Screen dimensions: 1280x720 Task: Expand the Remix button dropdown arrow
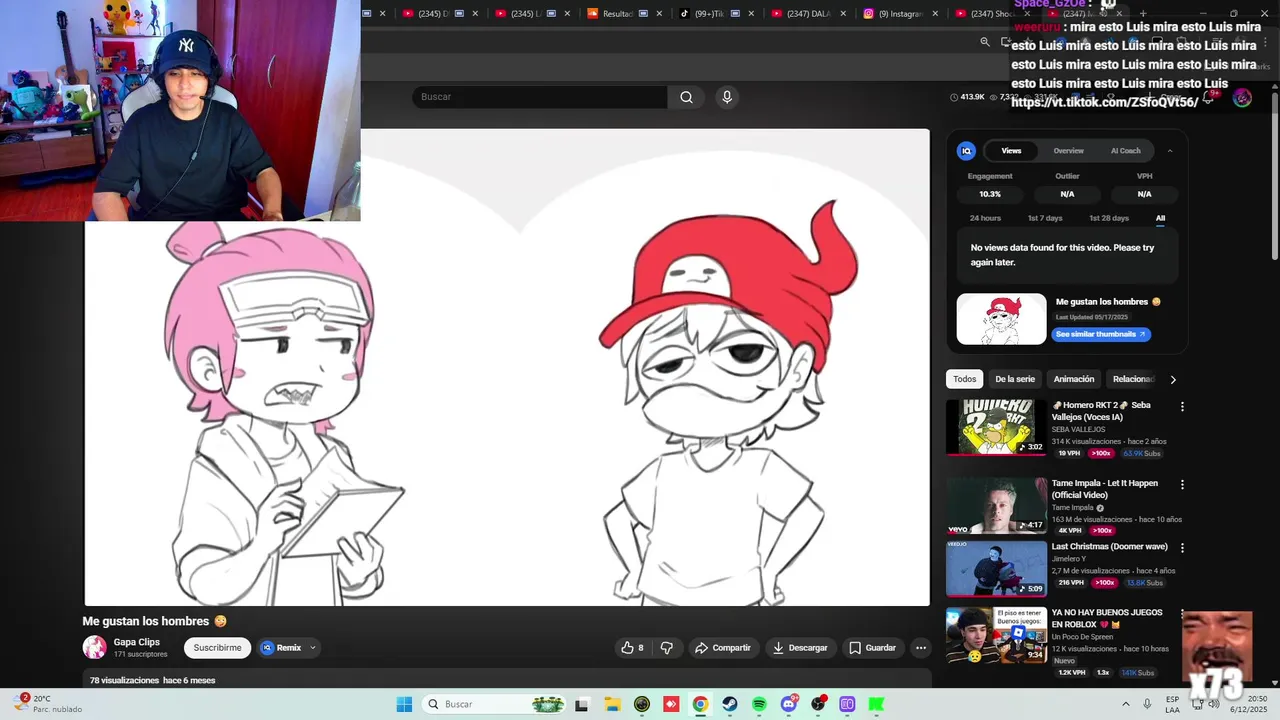[312, 648]
